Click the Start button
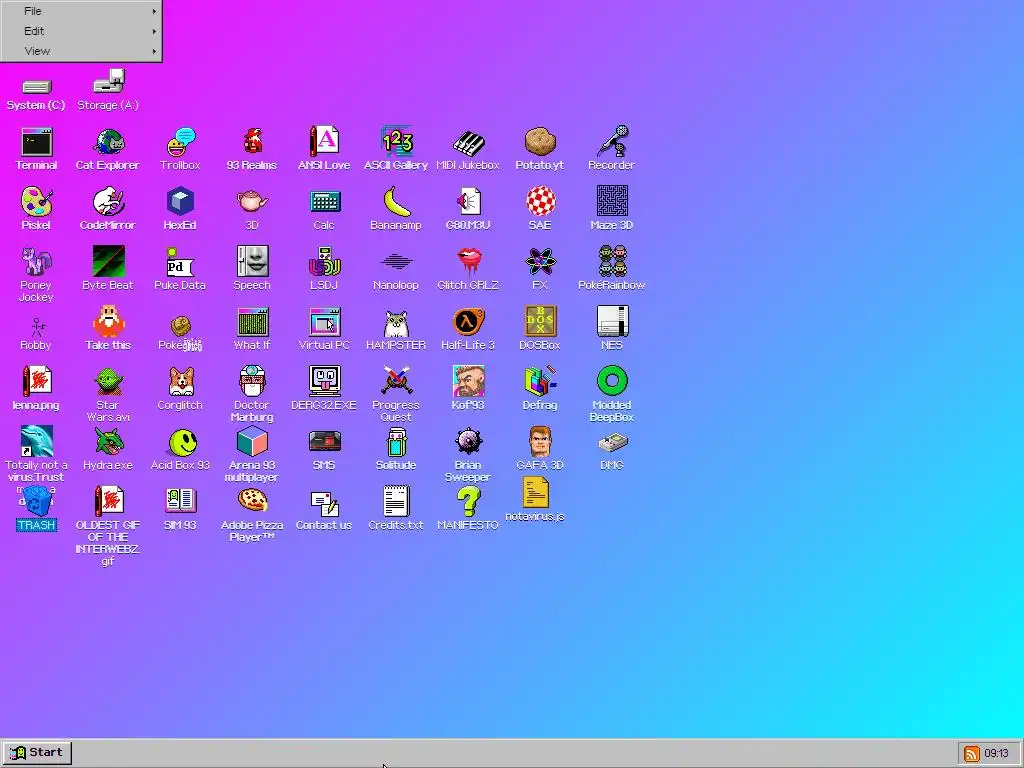The width and height of the screenshot is (1024, 768). [37, 752]
